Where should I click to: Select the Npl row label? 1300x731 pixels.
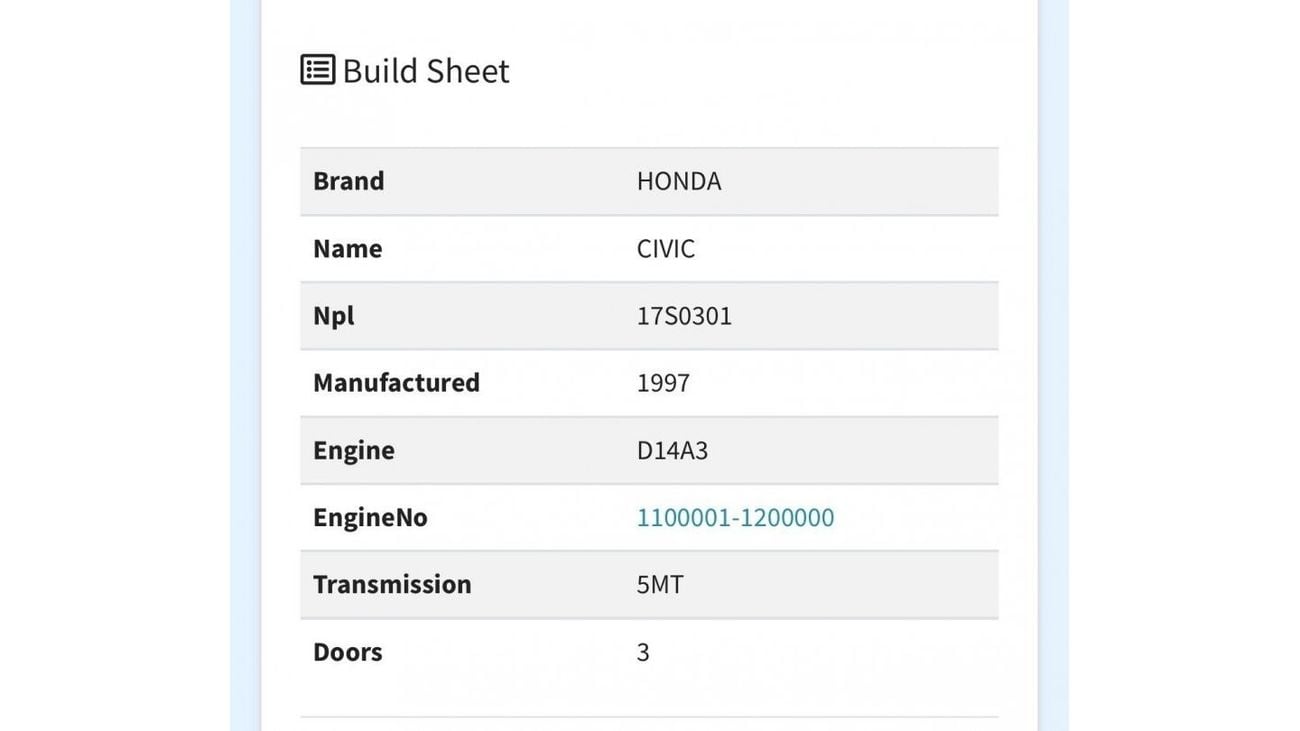[334, 316]
